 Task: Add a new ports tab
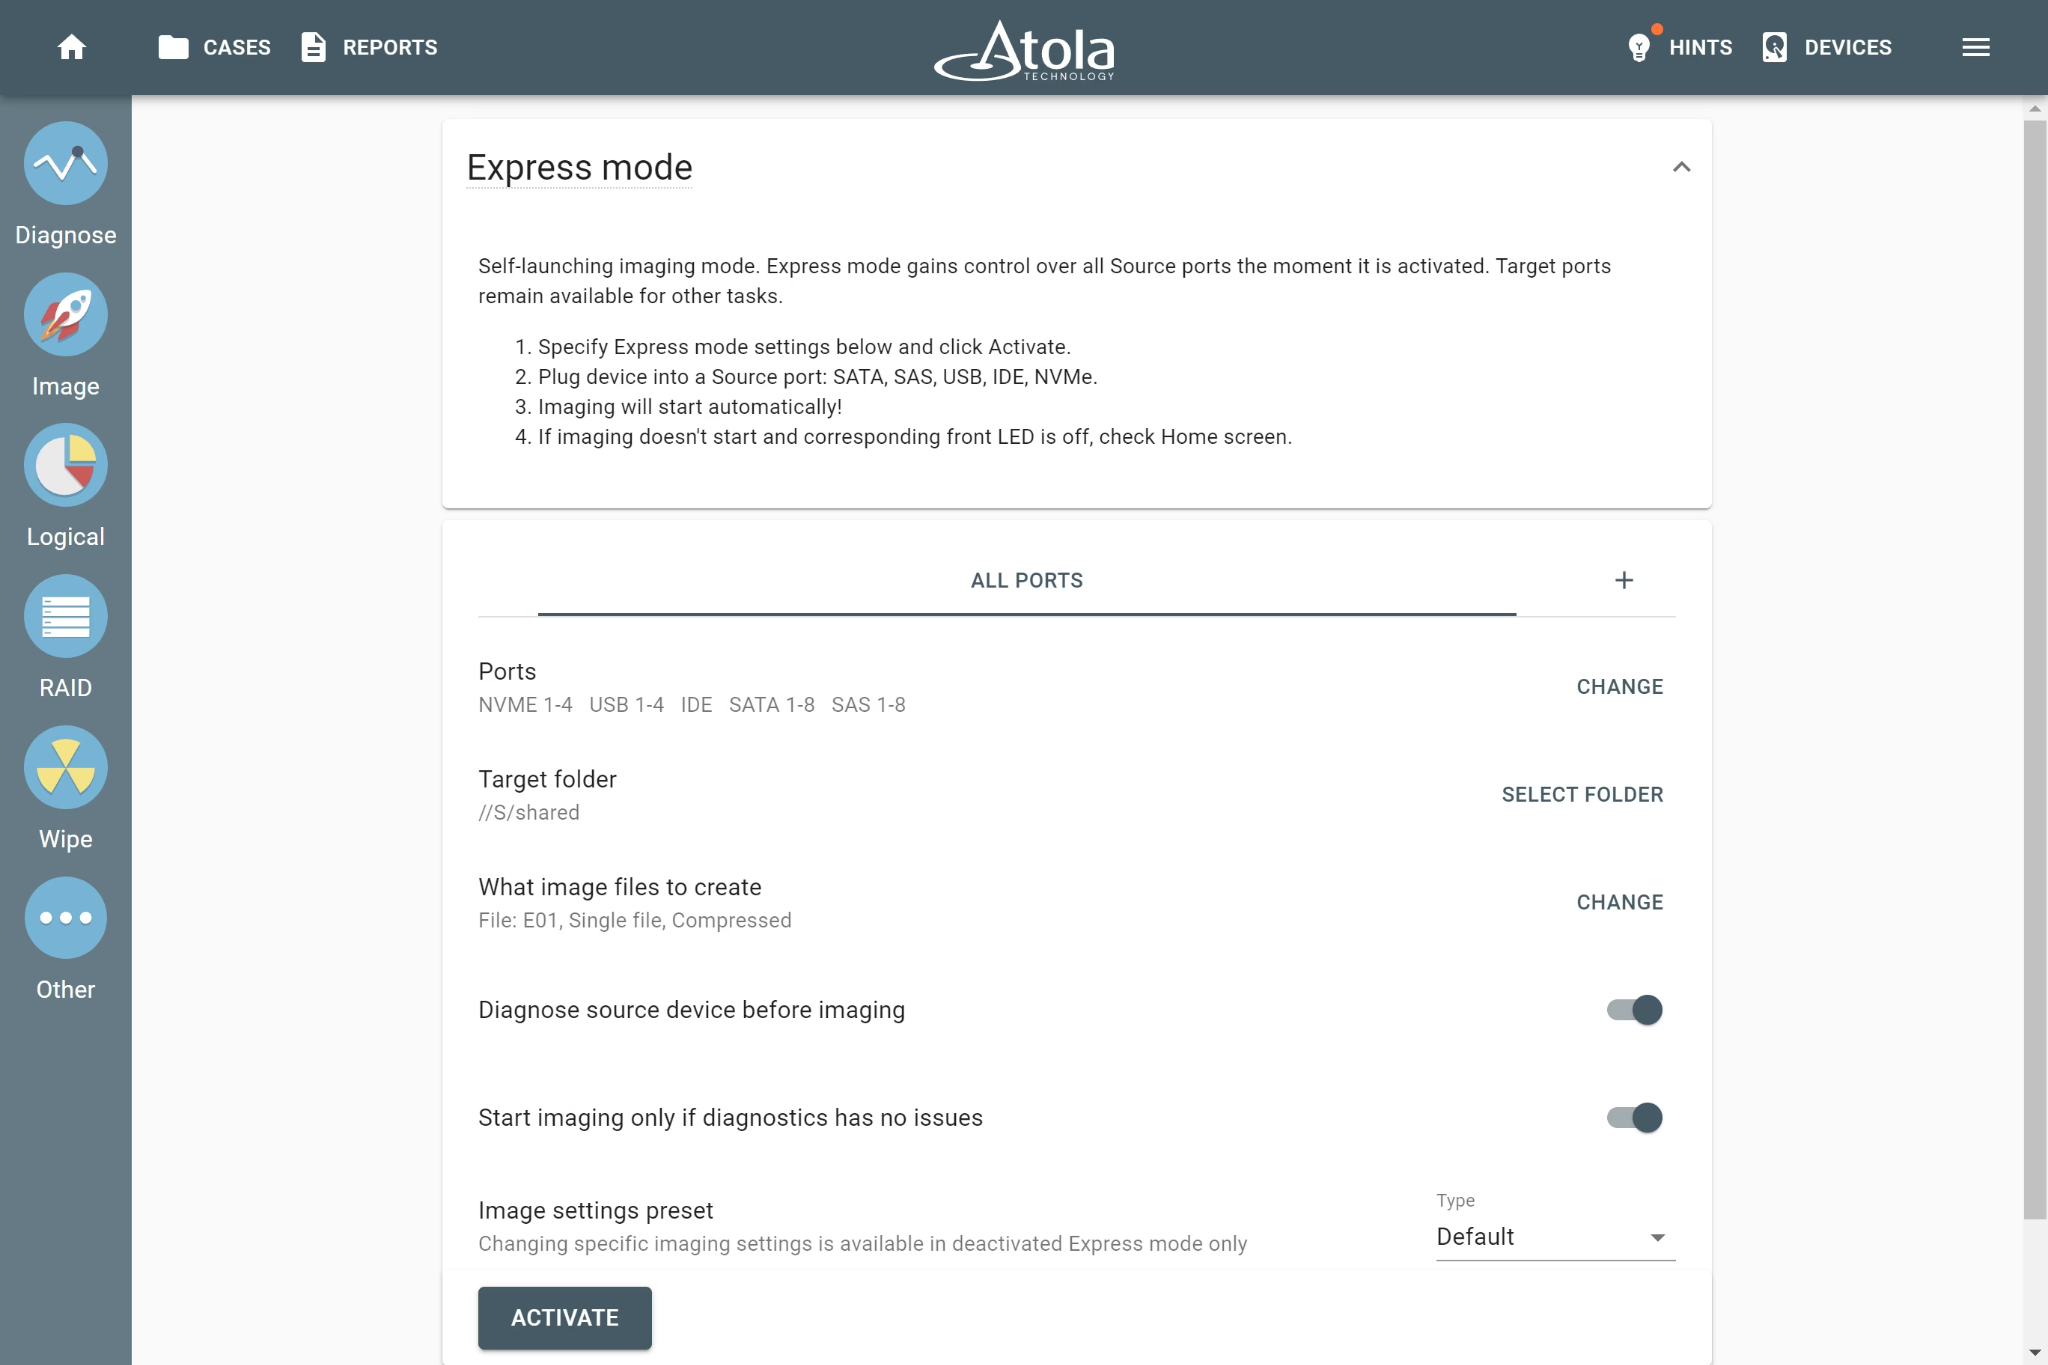point(1624,581)
